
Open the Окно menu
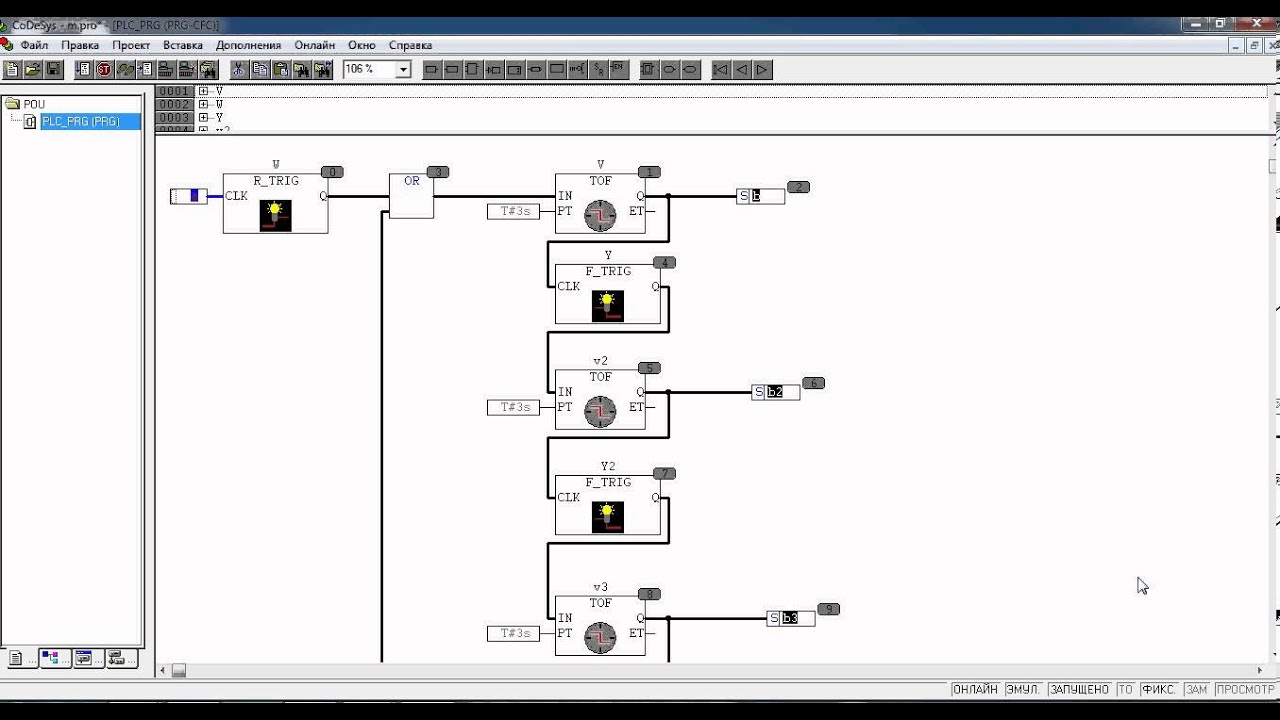[x=362, y=45]
